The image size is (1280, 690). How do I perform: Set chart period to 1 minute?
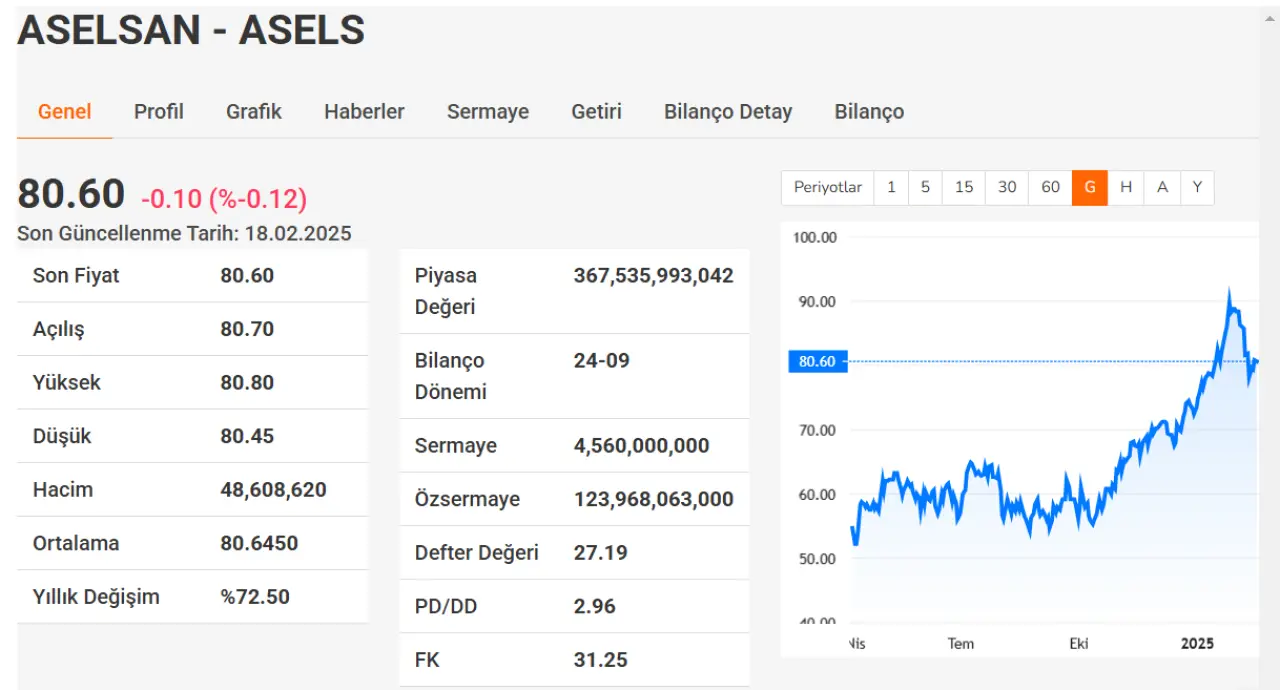pos(891,187)
